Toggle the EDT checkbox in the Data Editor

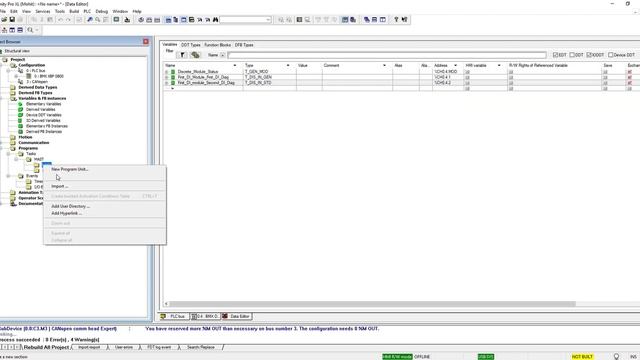click(555, 55)
